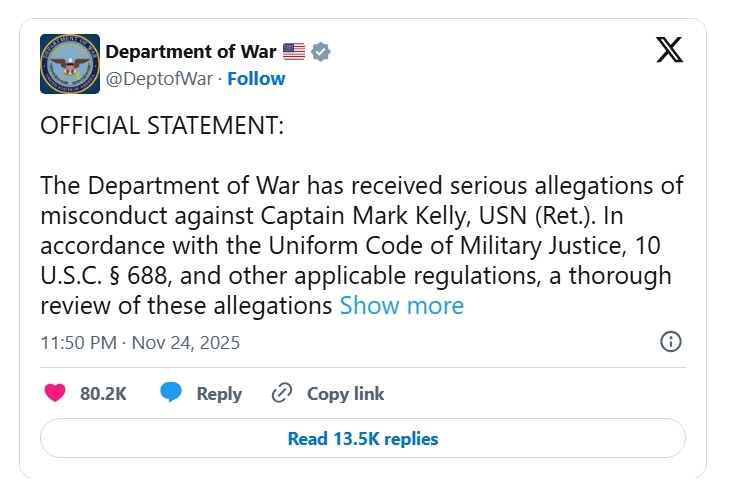Image resolution: width=729 pixels, height=490 pixels.
Task: Click the gray verified badge
Action: tap(321, 51)
